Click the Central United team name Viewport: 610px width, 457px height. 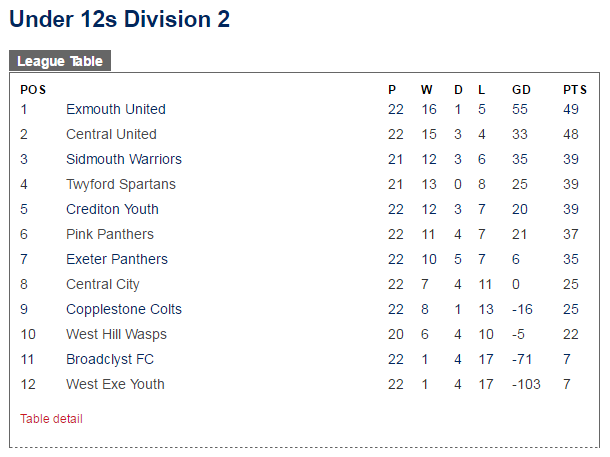coord(111,134)
